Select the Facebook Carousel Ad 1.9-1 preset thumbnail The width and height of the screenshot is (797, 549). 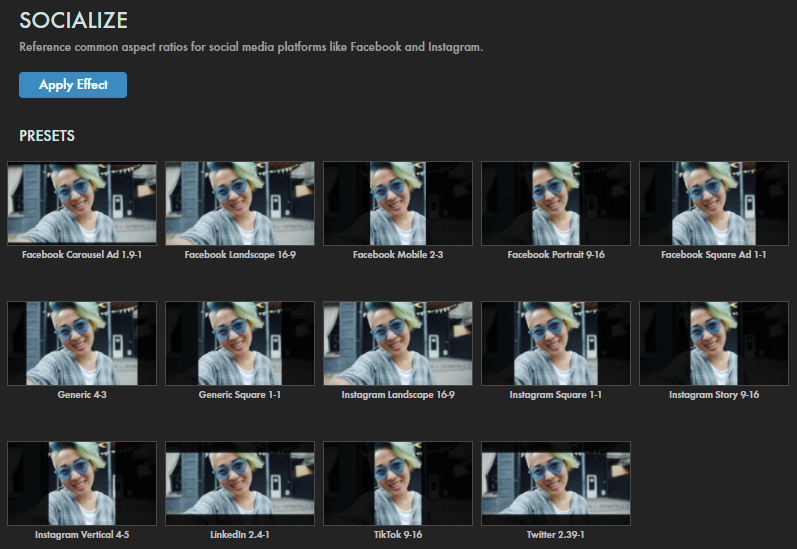[82, 203]
